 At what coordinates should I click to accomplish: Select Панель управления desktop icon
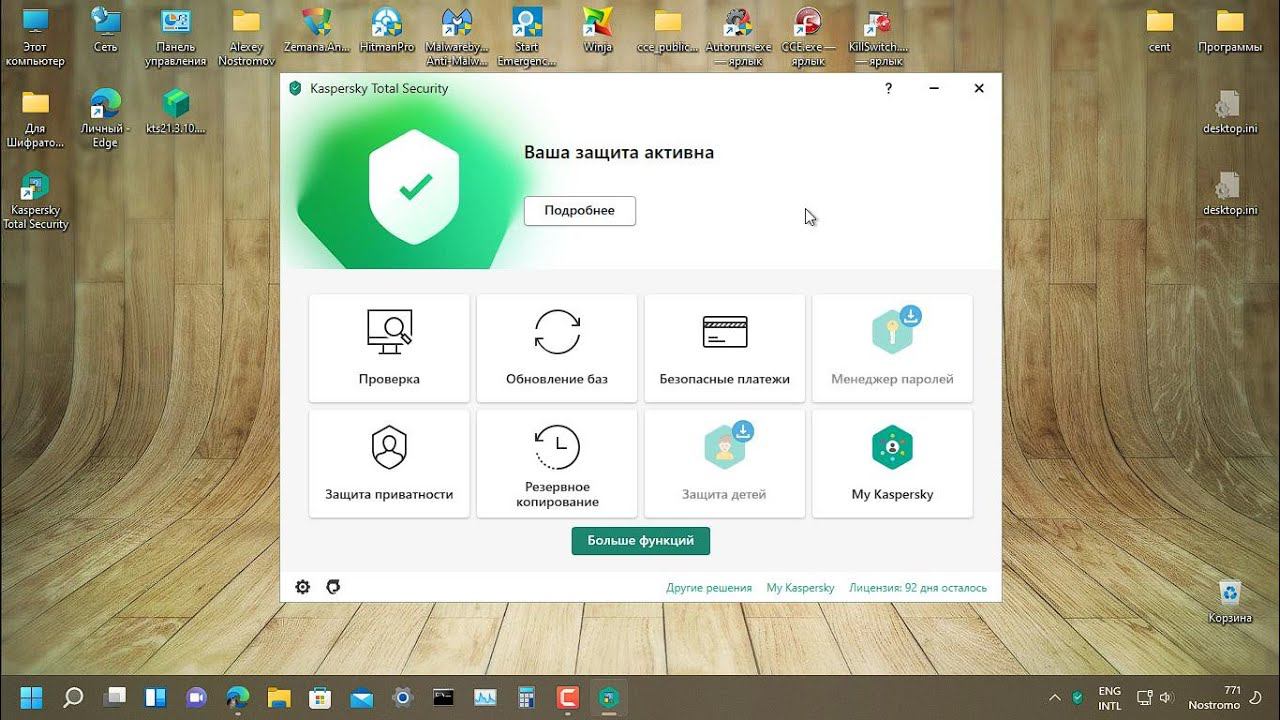[175, 38]
